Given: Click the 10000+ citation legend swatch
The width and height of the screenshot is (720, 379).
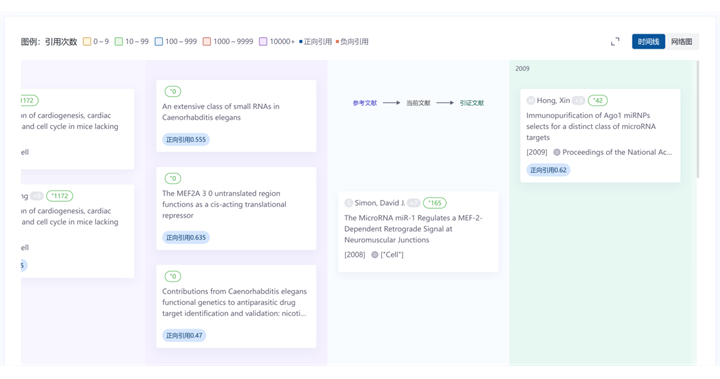Looking at the screenshot, I should [x=263, y=41].
